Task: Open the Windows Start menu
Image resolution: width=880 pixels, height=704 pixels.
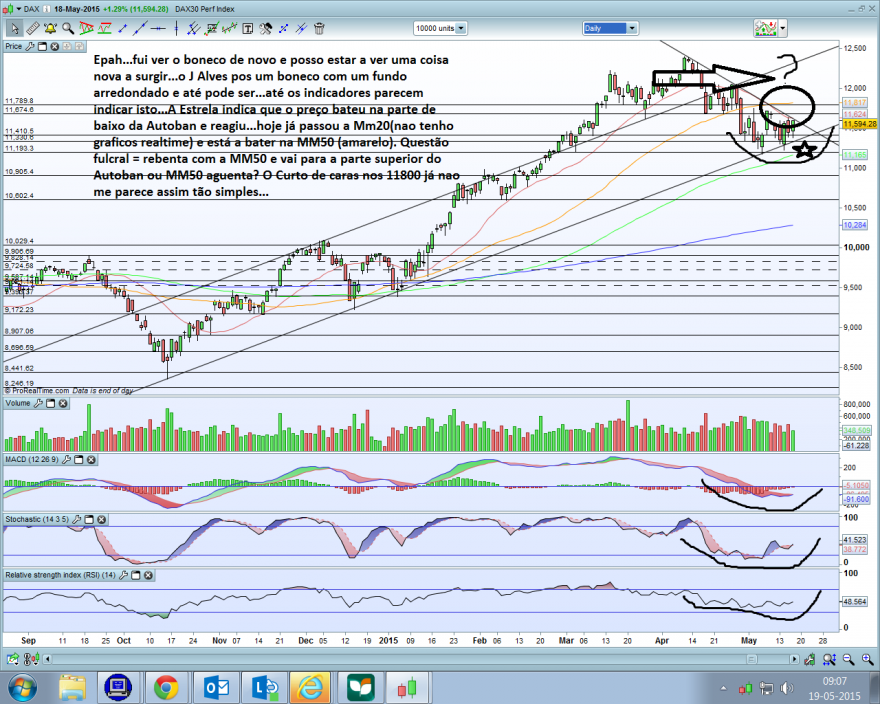Action: (22, 687)
